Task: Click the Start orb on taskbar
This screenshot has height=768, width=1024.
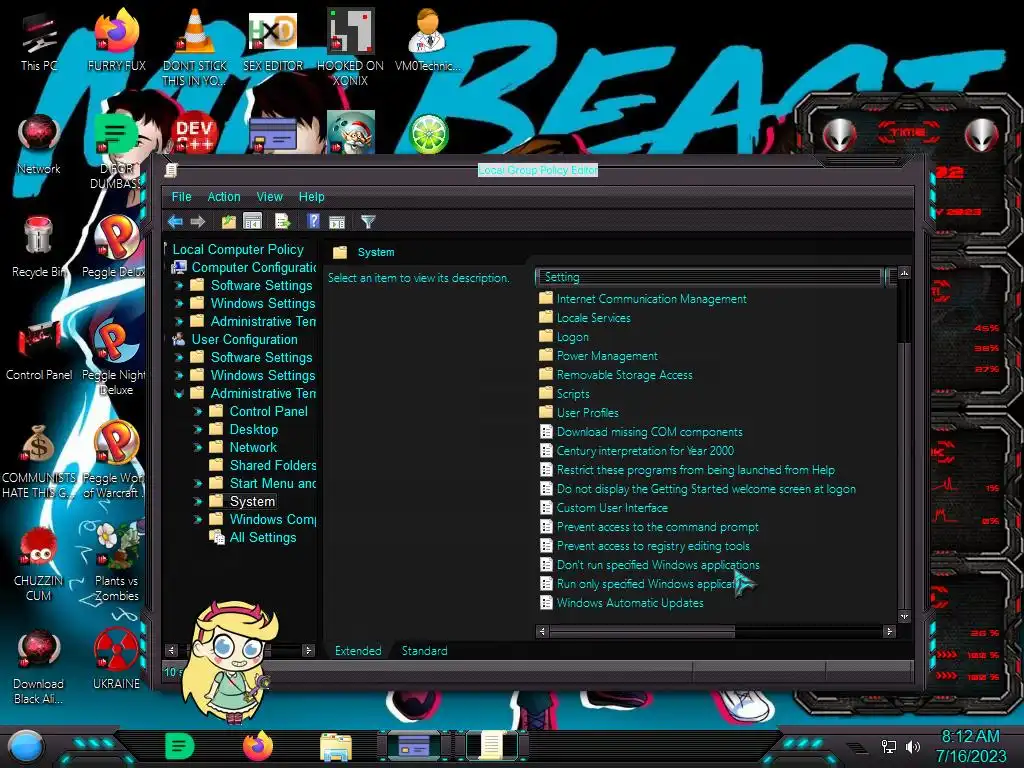Action: click(25, 747)
